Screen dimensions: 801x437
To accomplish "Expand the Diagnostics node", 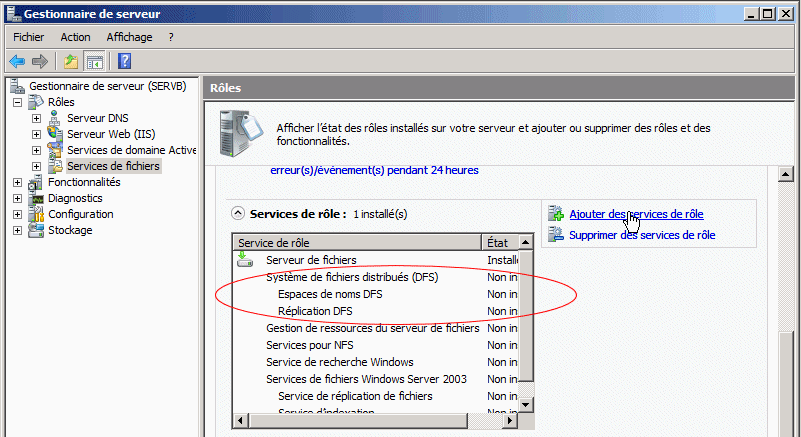I will coord(17,198).
